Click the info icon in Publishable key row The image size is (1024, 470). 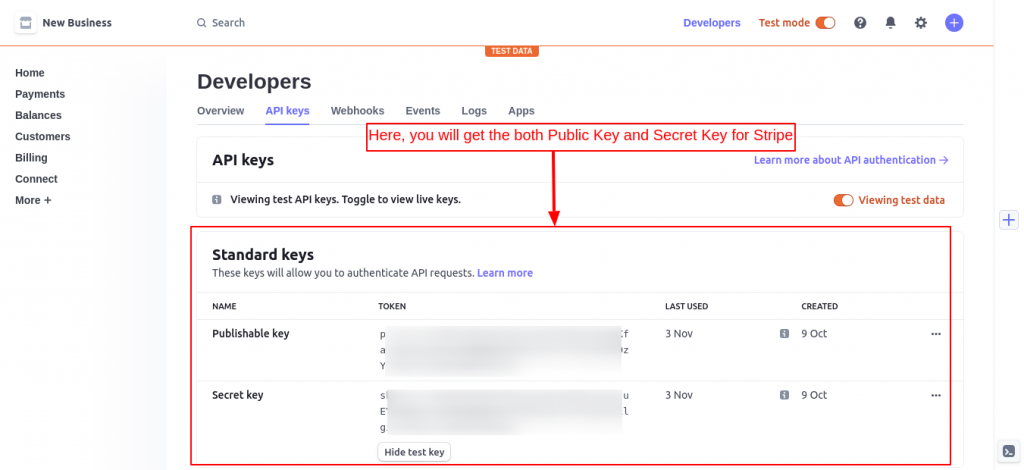pos(784,334)
